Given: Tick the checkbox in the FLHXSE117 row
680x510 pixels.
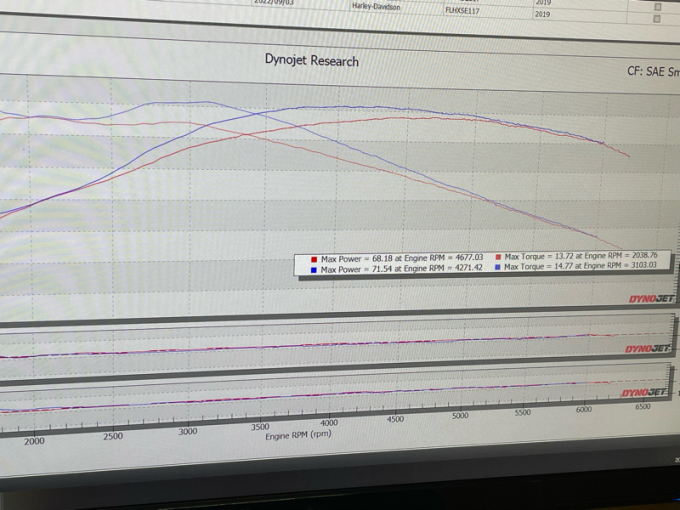Looking at the screenshot, I should 657,19.
